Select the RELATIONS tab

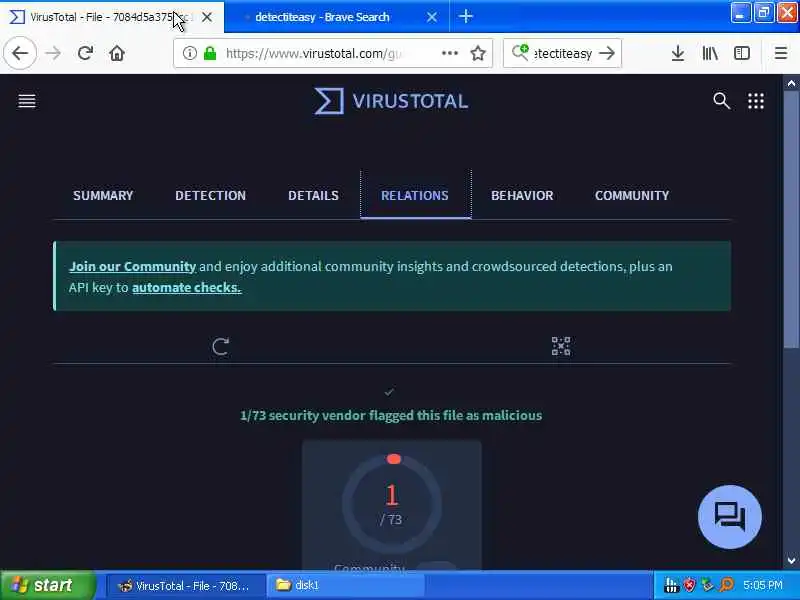[415, 195]
